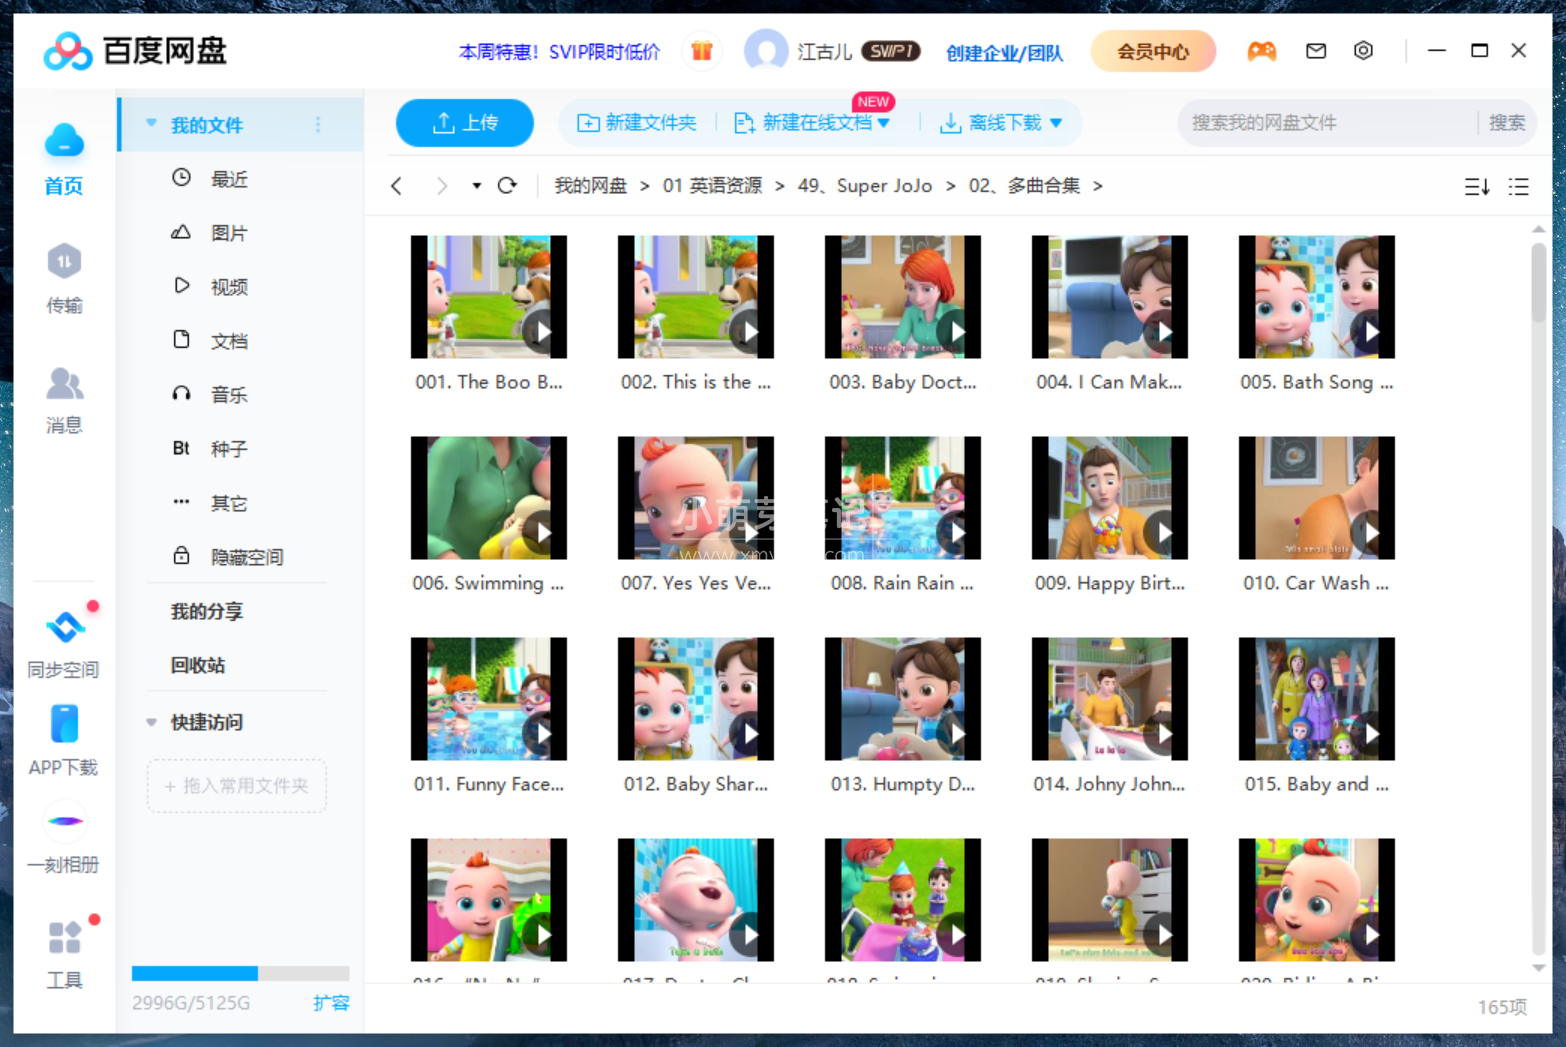Open notification mail icon in top bar
Image resolution: width=1566 pixels, height=1047 pixels.
coord(1315,50)
